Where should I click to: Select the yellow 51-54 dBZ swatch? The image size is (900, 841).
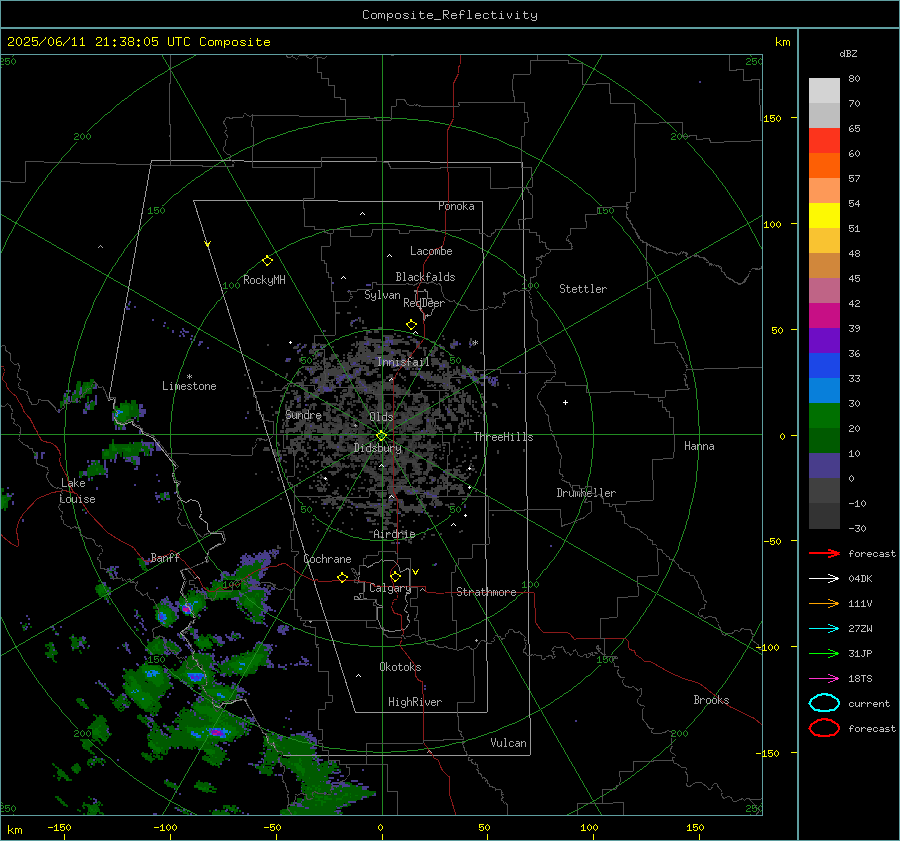(x=824, y=216)
